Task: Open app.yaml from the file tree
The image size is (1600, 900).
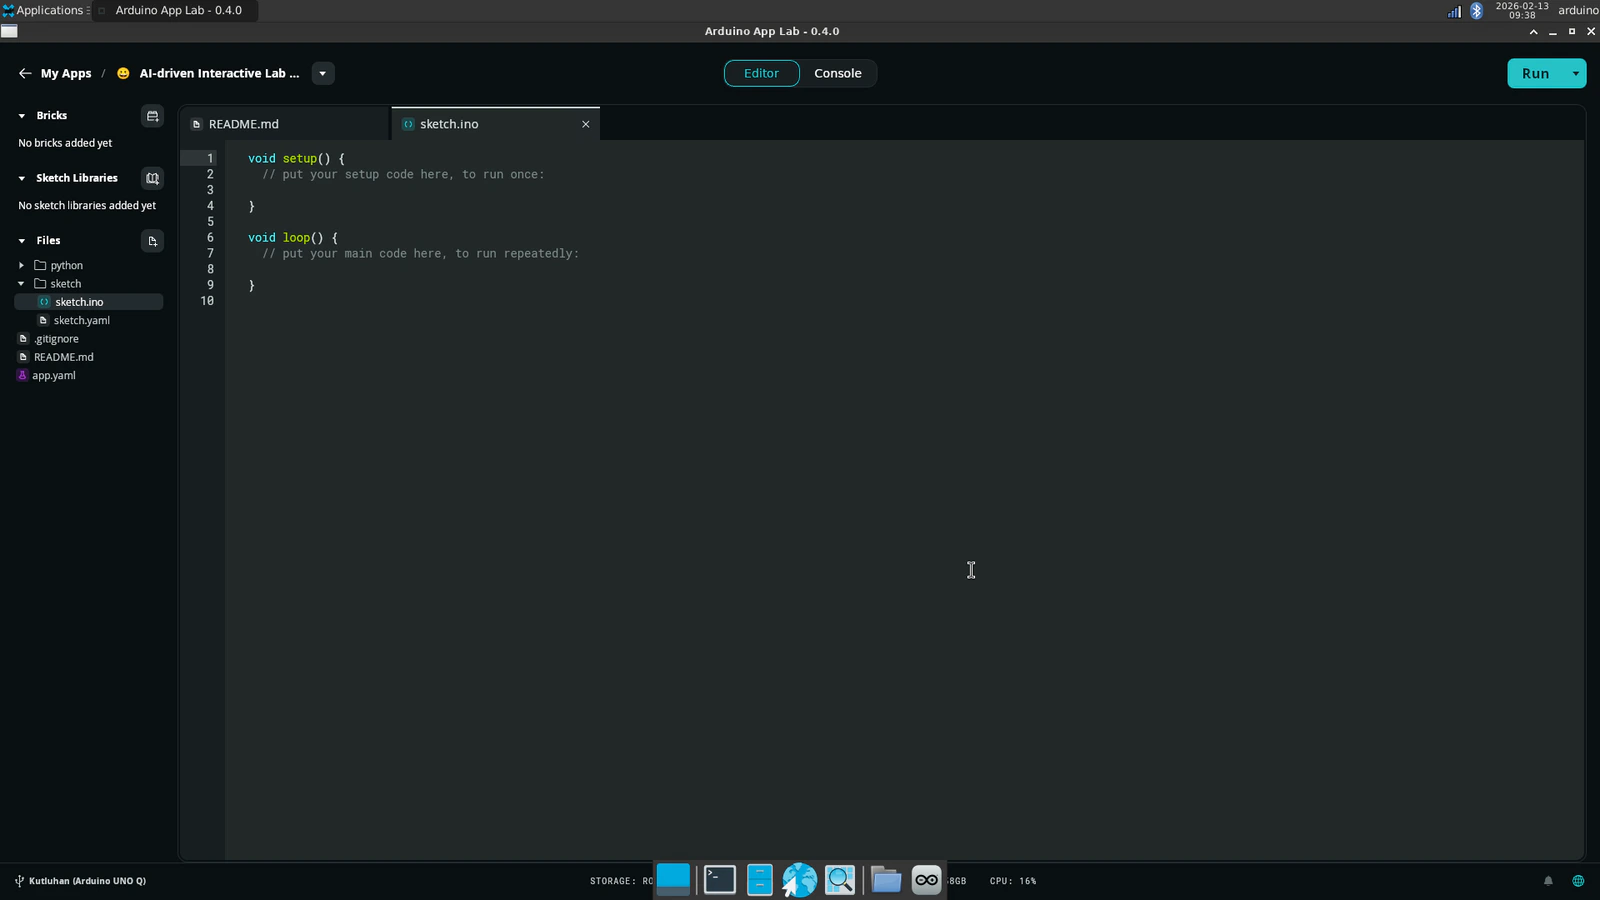Action: (x=54, y=376)
